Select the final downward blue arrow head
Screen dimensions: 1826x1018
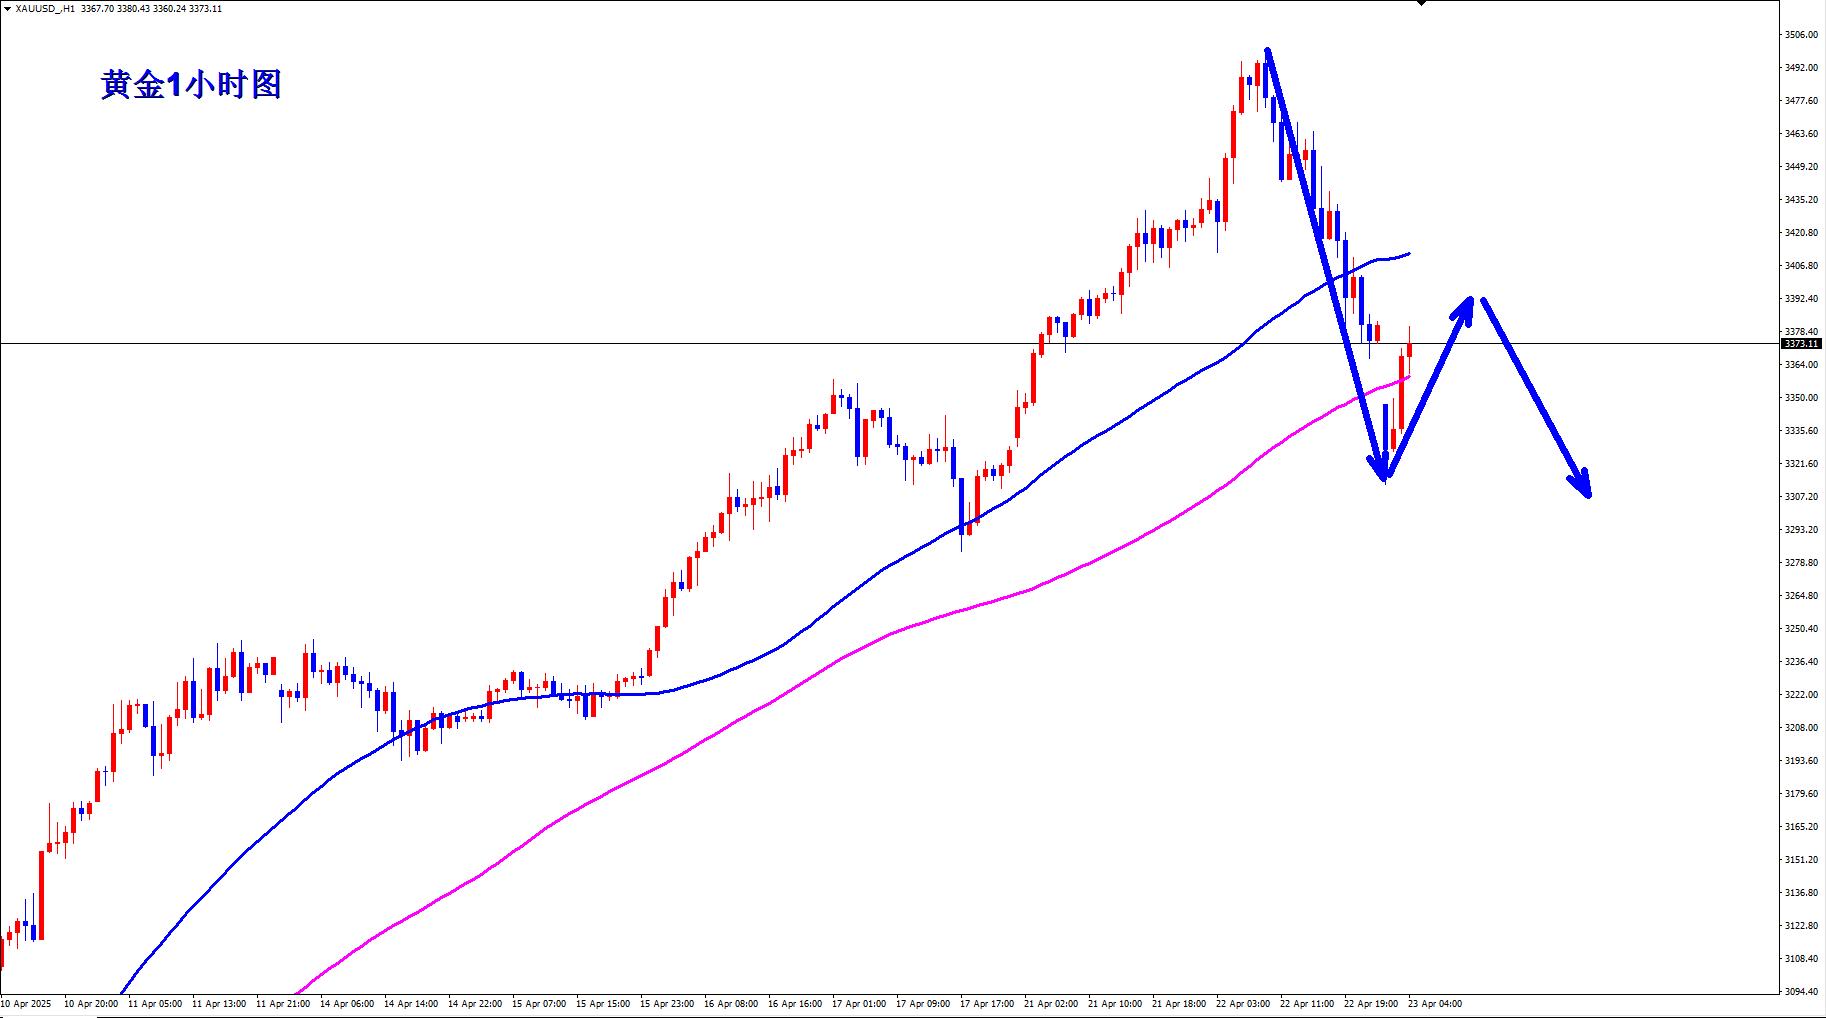point(1582,486)
